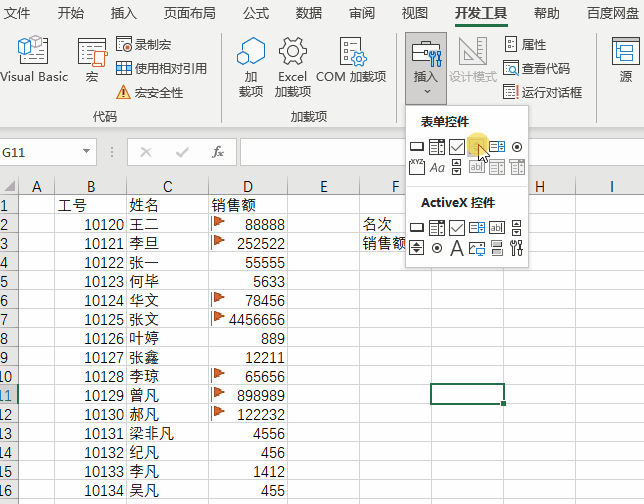Select form control List Box in 表单控件
Viewport: 644px width, 504px height.
[x=497, y=147]
